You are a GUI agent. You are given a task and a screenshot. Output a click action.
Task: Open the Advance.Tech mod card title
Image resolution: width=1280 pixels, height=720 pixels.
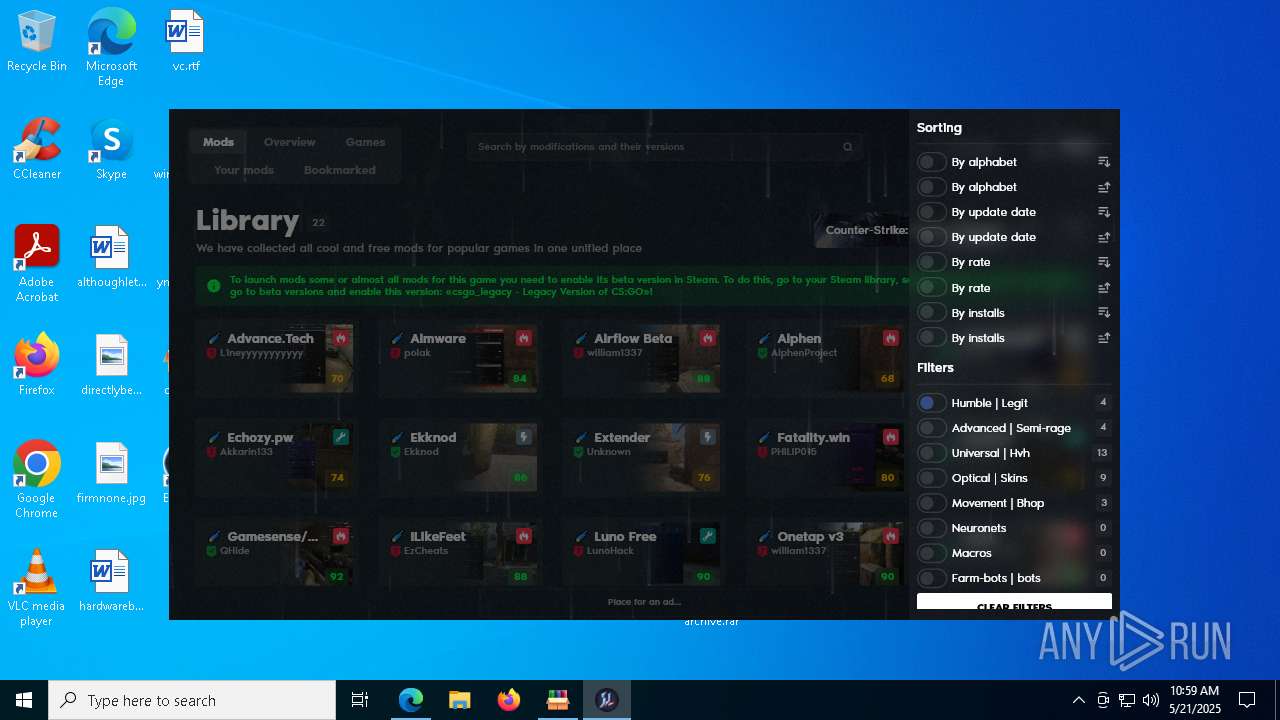270,339
